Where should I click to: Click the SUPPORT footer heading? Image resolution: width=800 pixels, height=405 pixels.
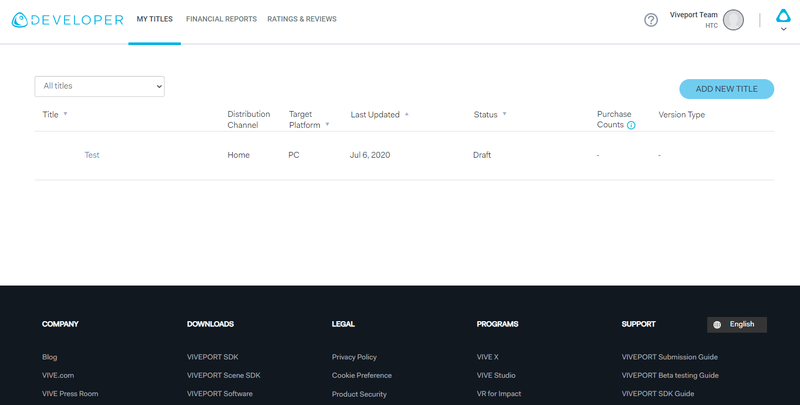click(638, 324)
